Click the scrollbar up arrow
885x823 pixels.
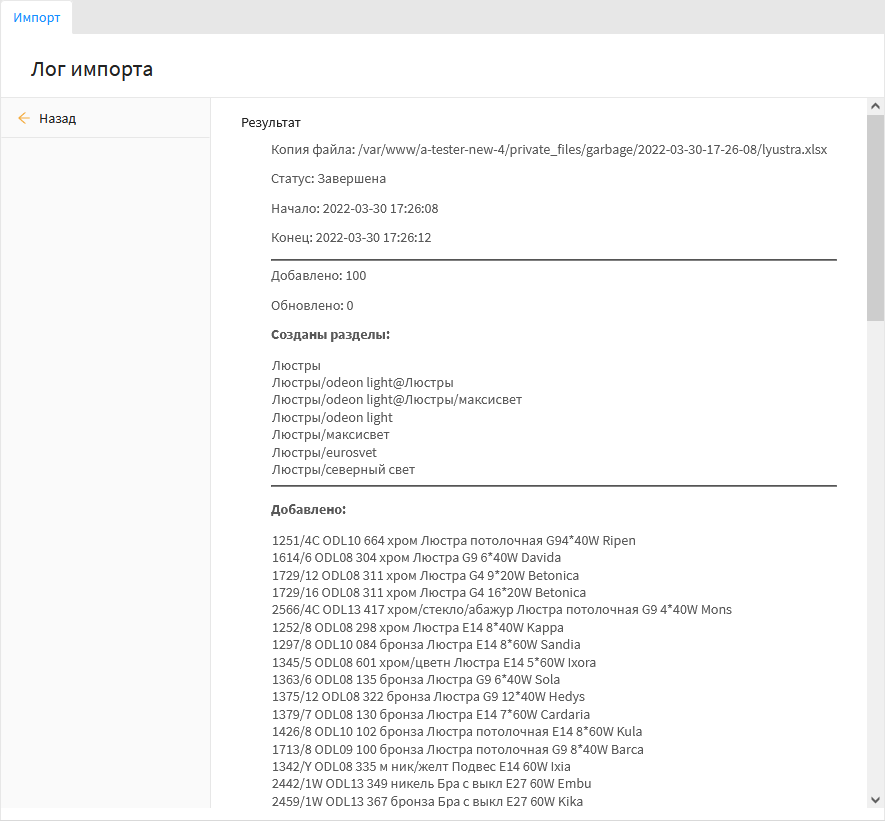click(875, 106)
